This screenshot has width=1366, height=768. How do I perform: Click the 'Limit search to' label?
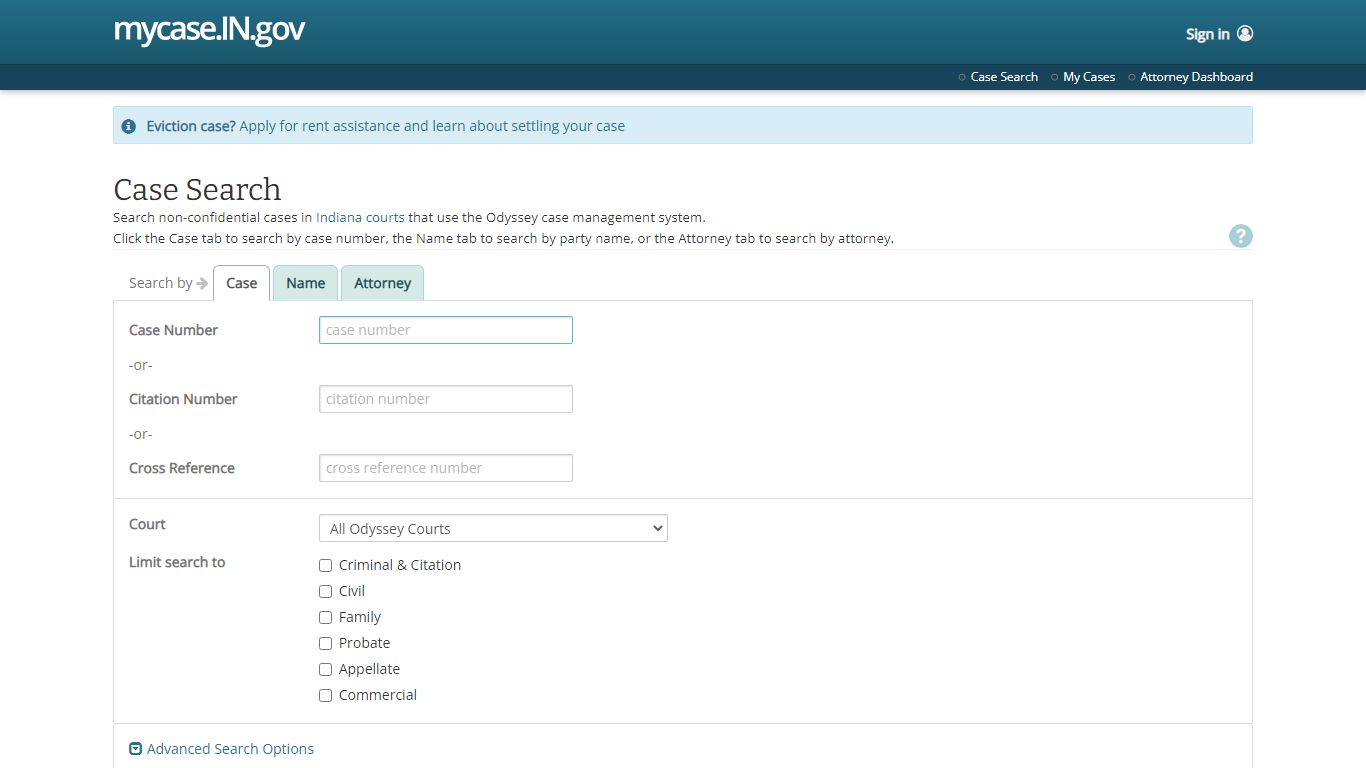[177, 562]
